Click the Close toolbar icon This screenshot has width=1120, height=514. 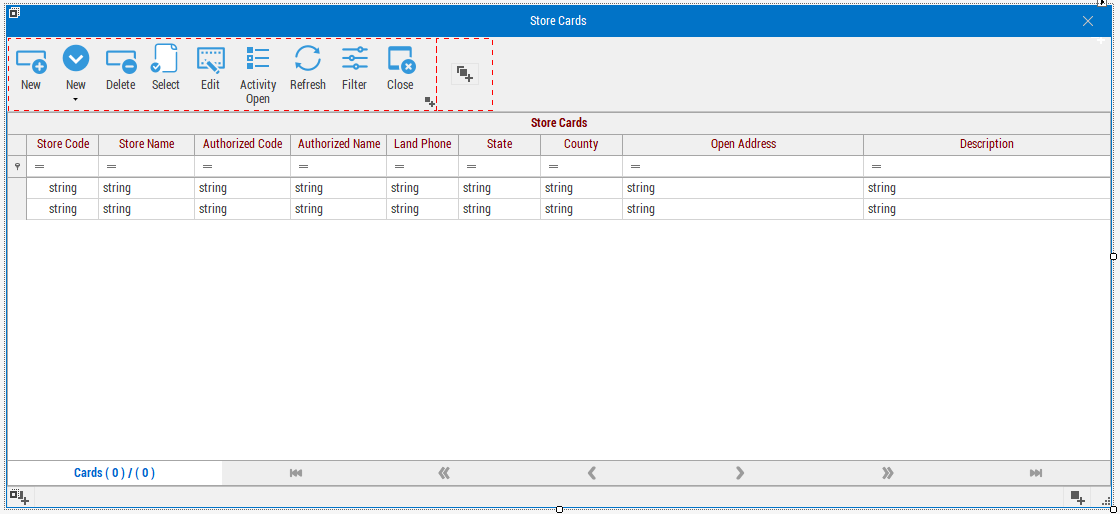point(400,60)
